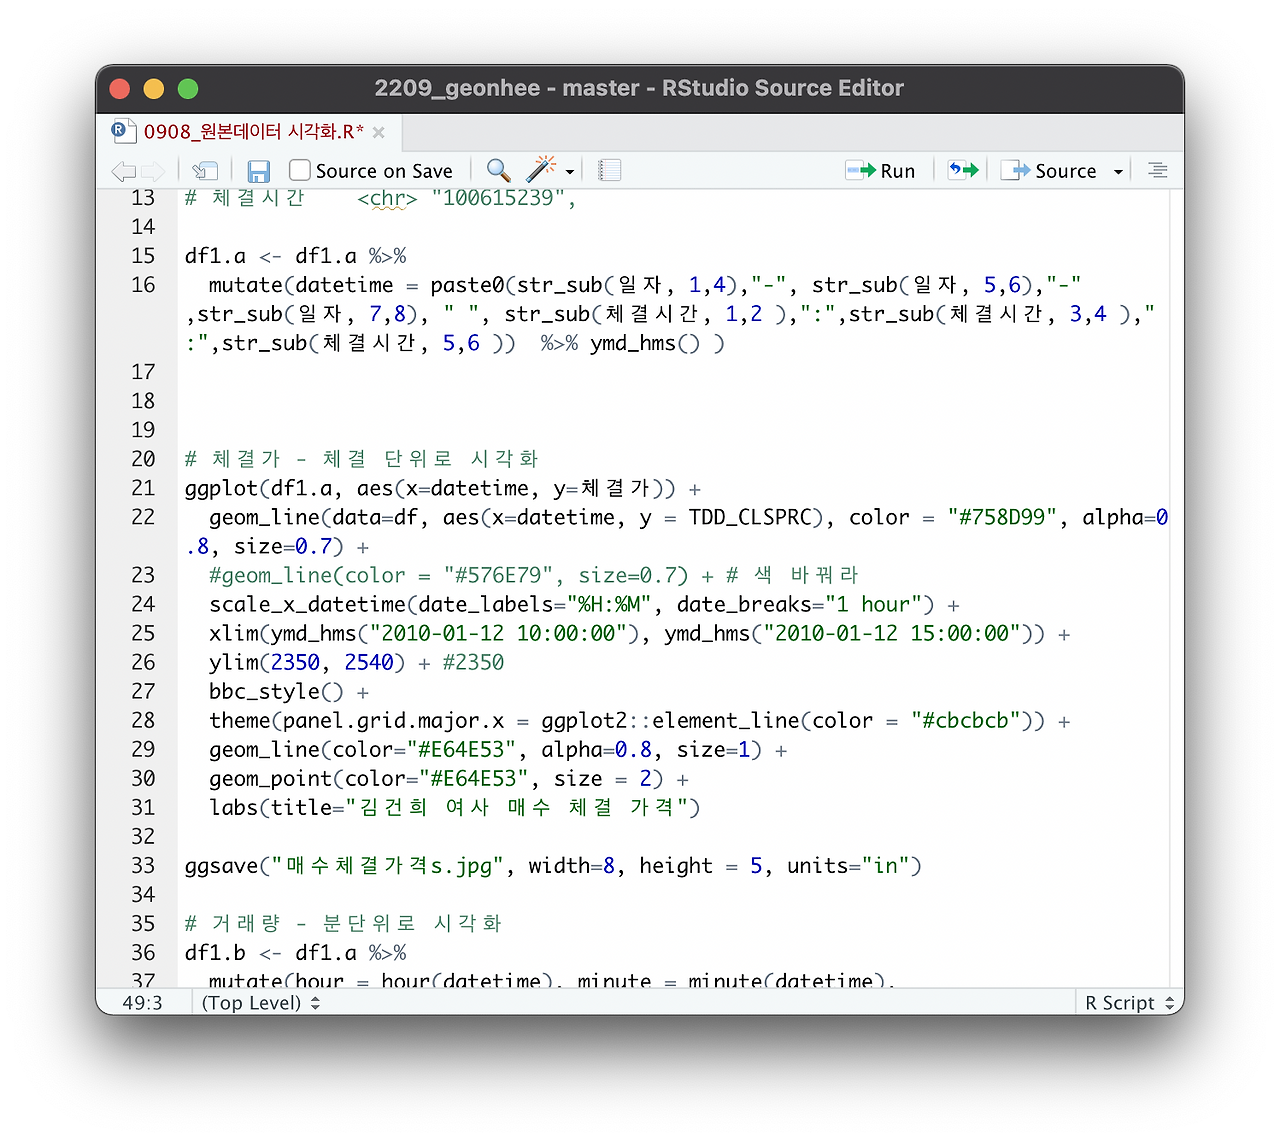This screenshot has width=1280, height=1141.
Task: Re-run the previous code region
Action: 963,170
